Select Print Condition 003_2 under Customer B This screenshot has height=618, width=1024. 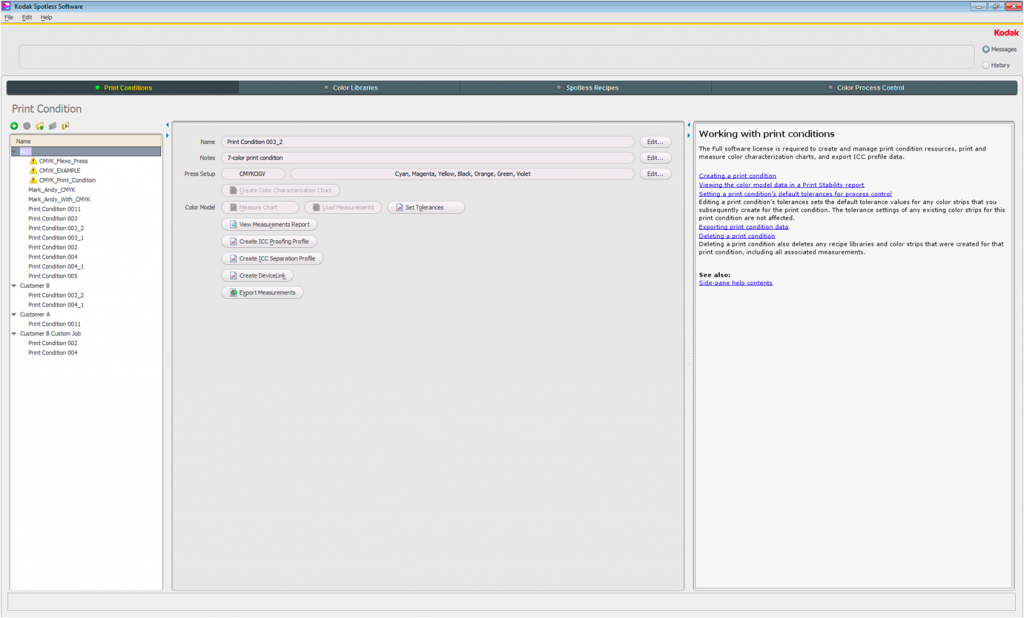(x=56, y=295)
